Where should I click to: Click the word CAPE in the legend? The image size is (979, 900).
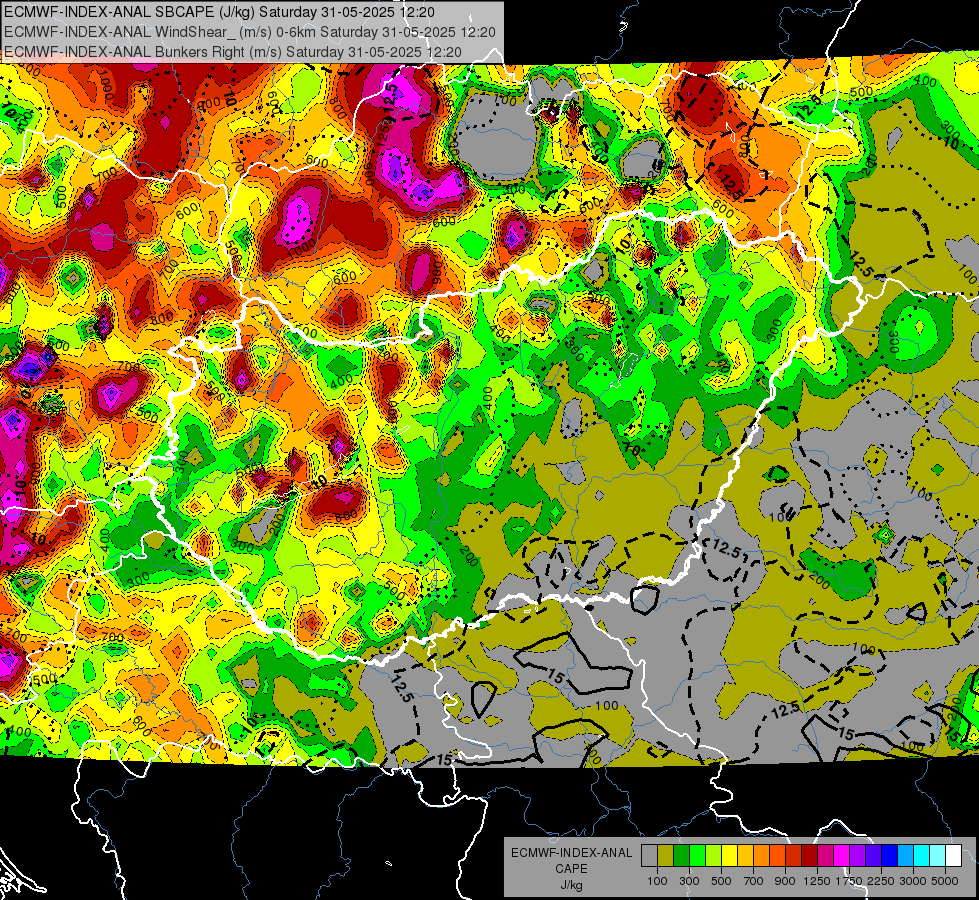571,869
